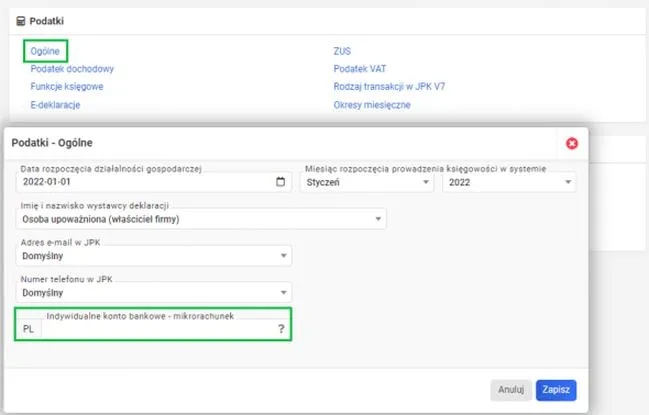Viewport: 649px width, 415px height.
Task: Open Okresy miesięczne link
Action: (x=372, y=105)
